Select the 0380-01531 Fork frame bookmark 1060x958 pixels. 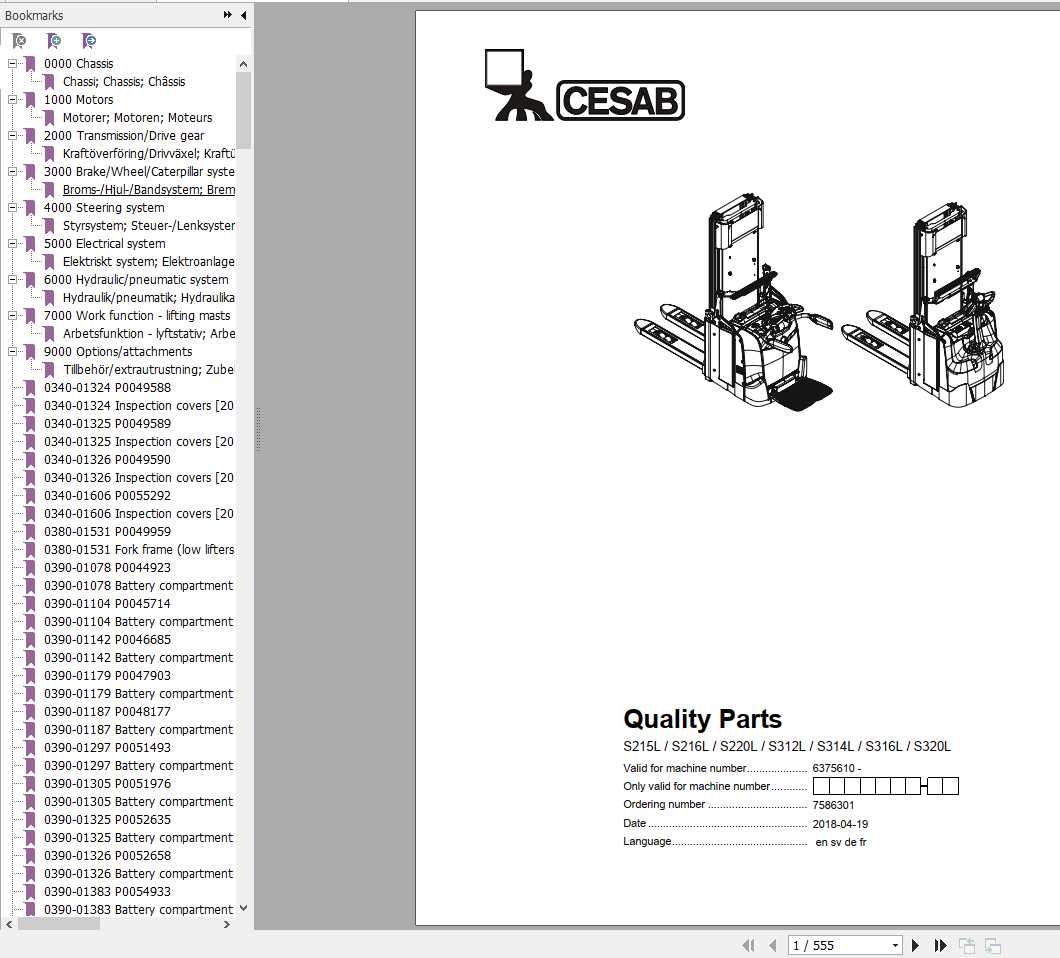[139, 550]
